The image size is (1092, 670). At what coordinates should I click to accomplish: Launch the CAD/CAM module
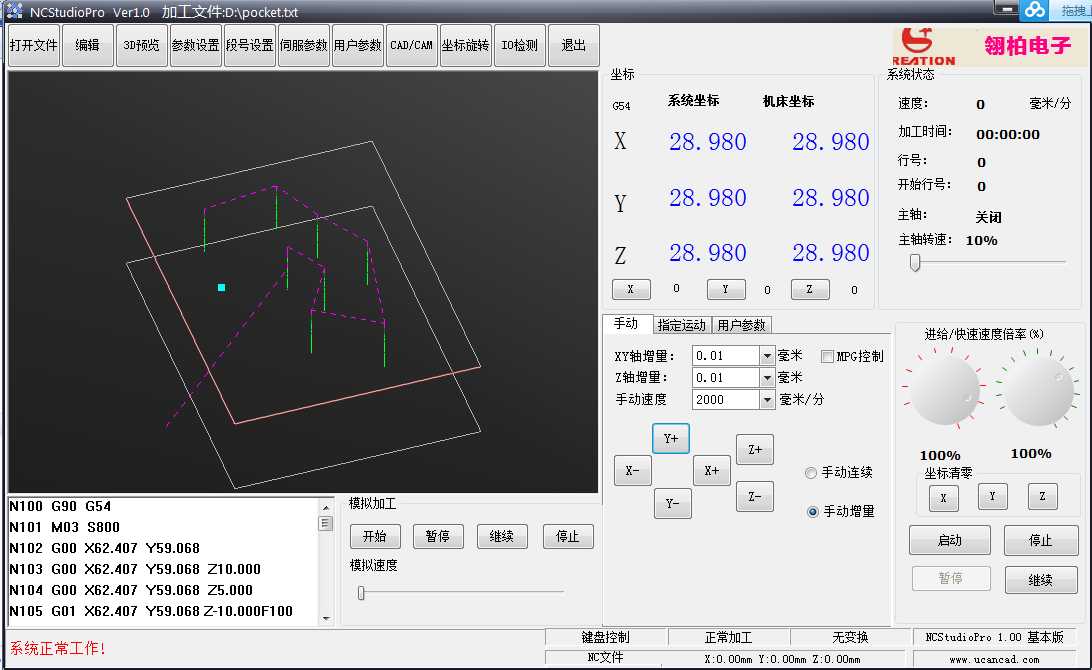point(412,45)
